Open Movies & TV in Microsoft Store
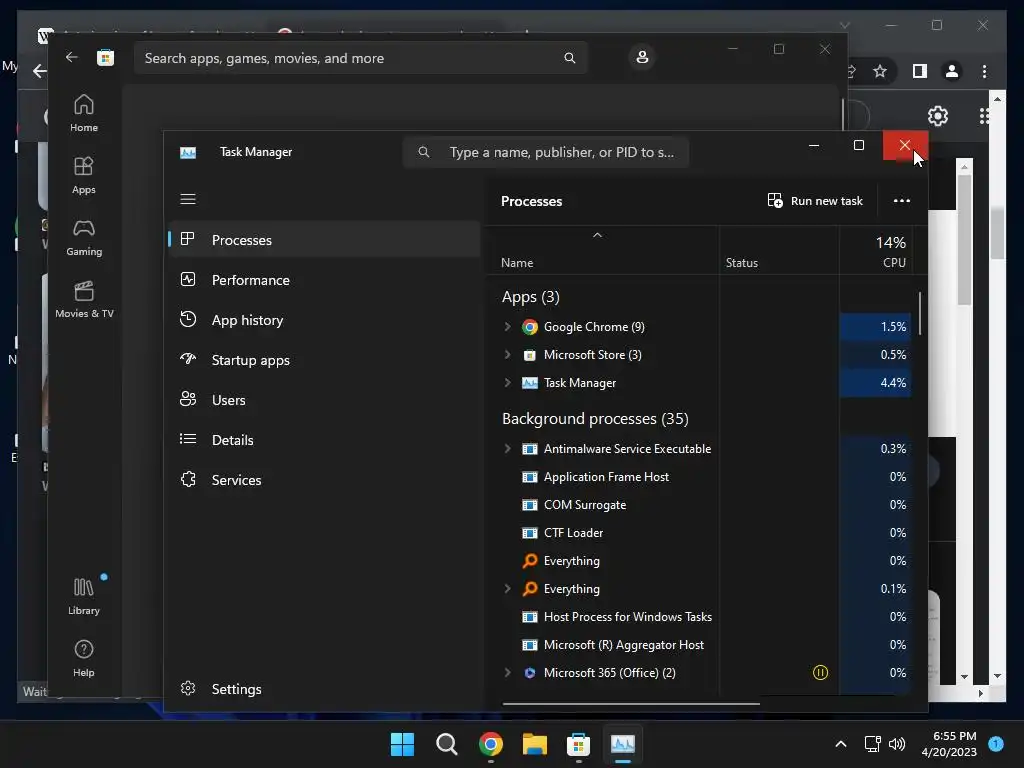Image resolution: width=1024 pixels, height=768 pixels. pyautogui.click(x=84, y=300)
